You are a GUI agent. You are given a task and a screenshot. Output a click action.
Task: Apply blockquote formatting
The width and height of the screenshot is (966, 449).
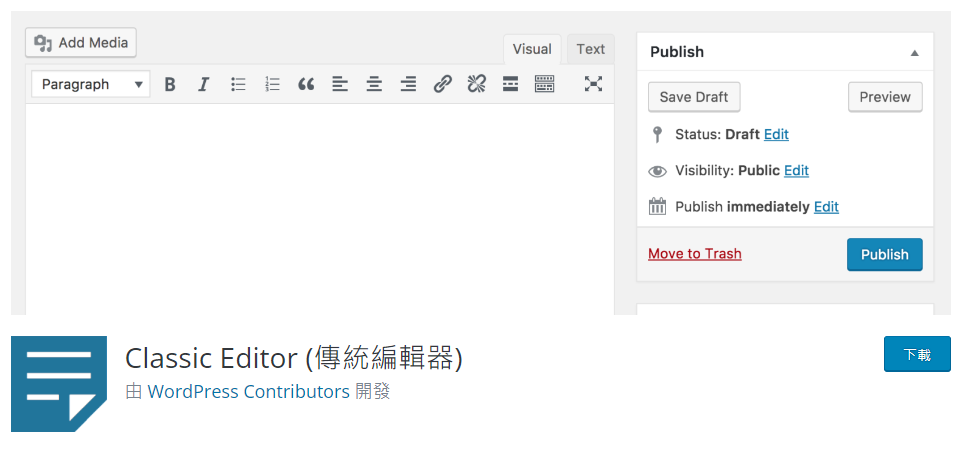pyautogui.click(x=306, y=84)
